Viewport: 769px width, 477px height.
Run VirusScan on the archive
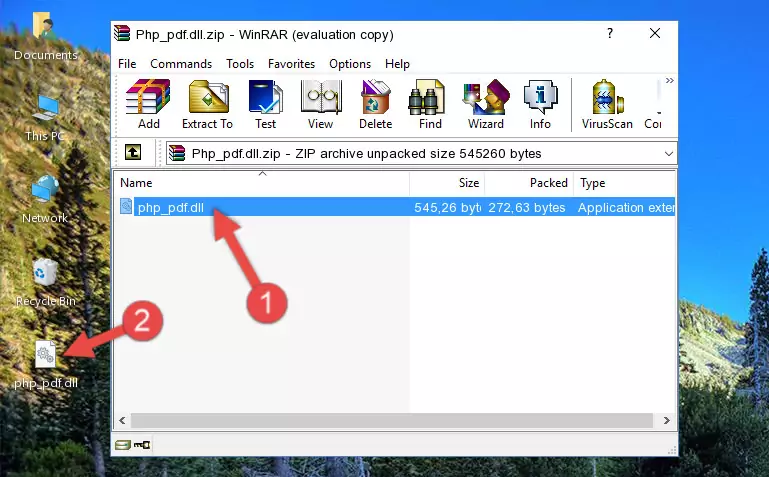607,104
